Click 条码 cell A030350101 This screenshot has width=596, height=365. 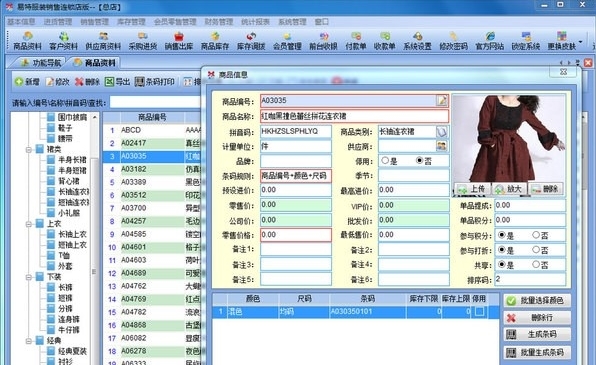click(x=368, y=312)
